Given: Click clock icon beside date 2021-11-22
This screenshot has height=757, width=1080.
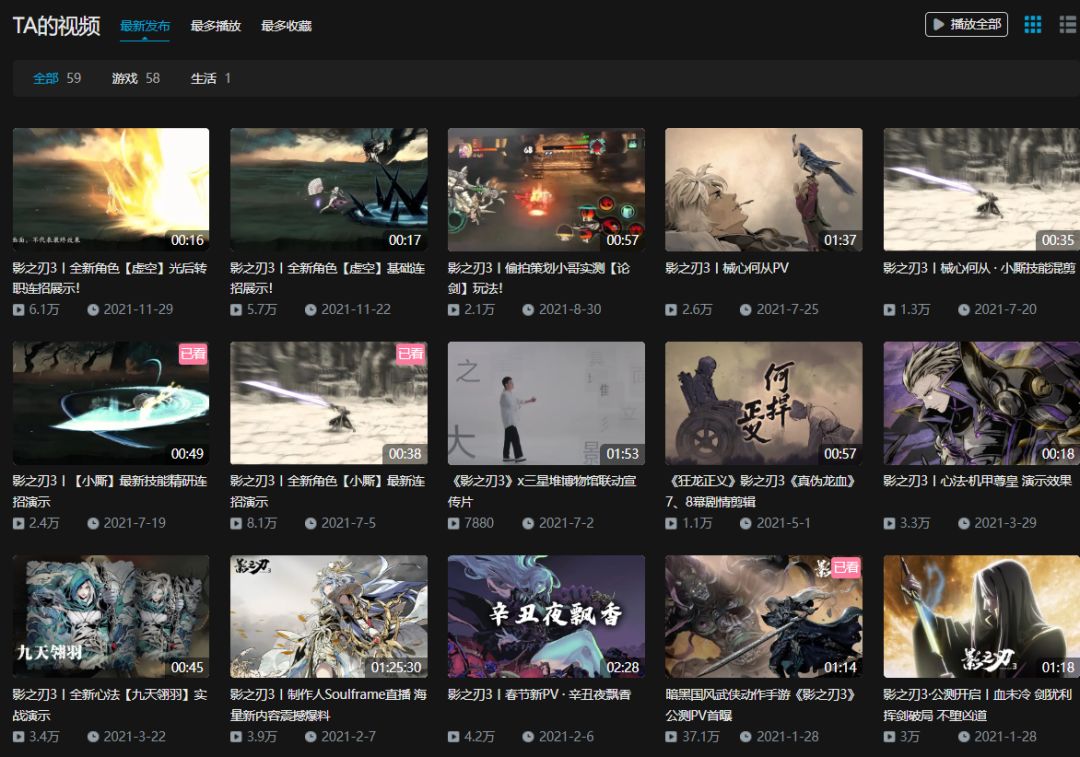Looking at the screenshot, I should click(x=311, y=310).
